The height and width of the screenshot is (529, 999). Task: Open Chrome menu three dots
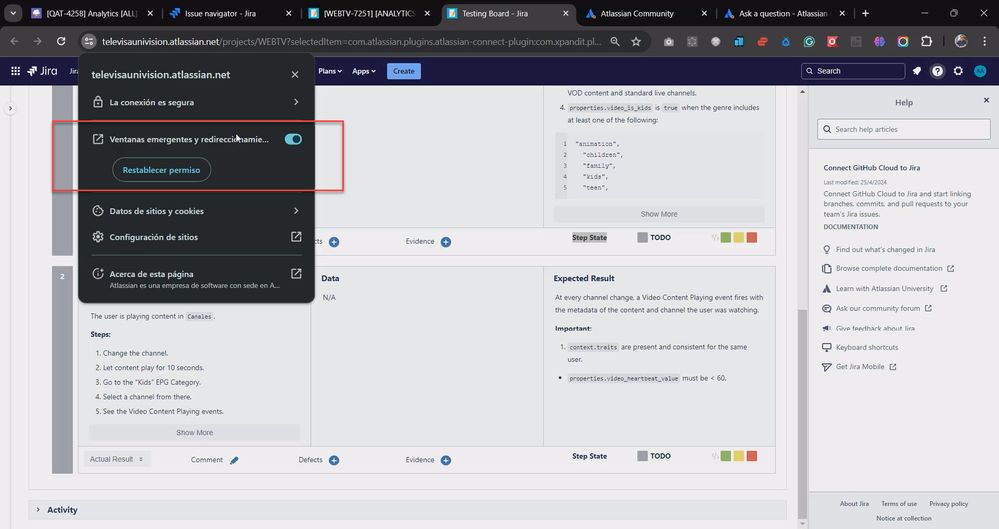(985, 41)
